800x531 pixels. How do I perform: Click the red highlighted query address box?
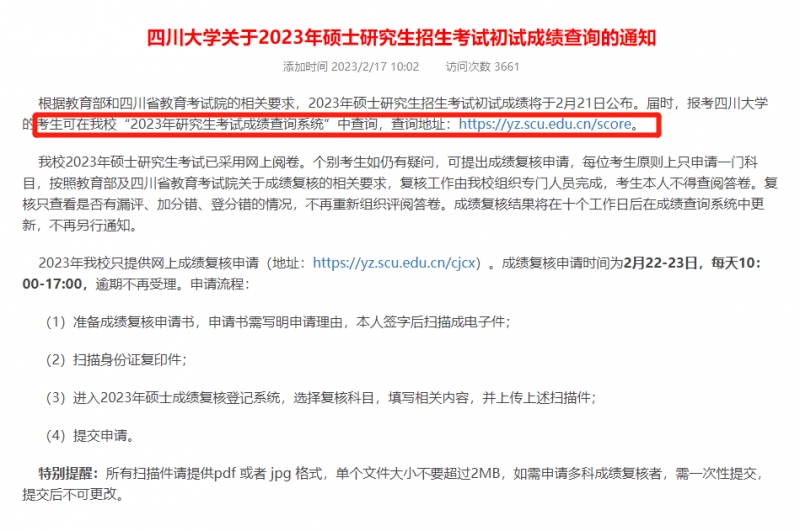347,124
